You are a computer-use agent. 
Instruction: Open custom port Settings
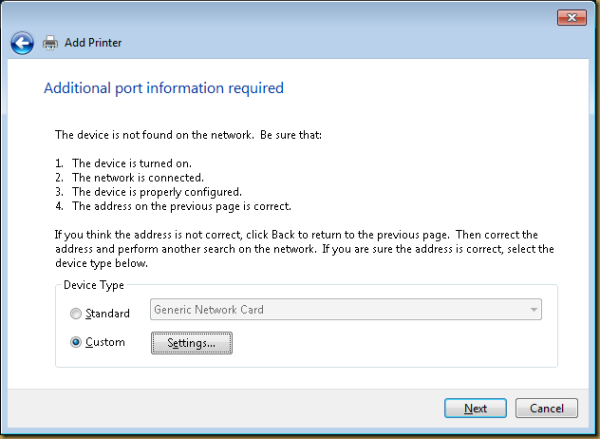[x=191, y=343]
